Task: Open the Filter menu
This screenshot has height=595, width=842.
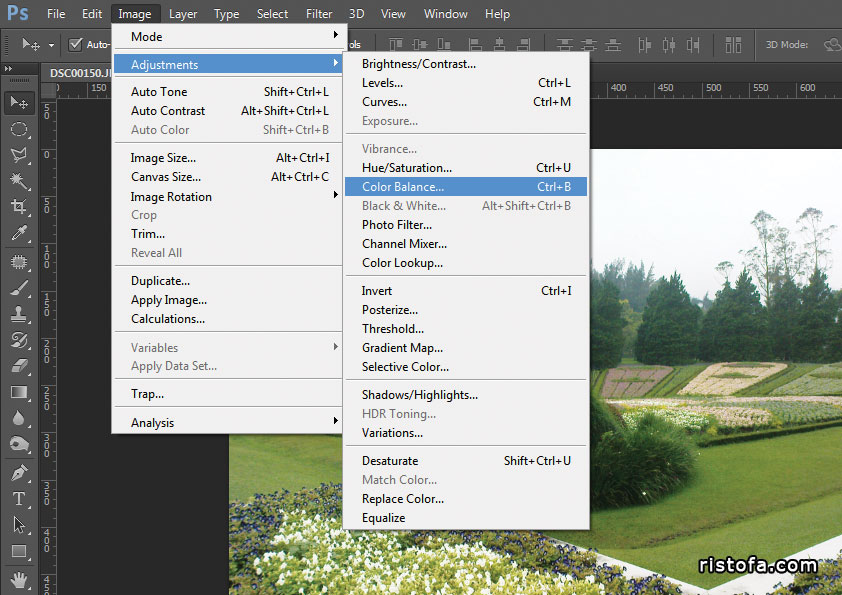Action: pos(319,14)
